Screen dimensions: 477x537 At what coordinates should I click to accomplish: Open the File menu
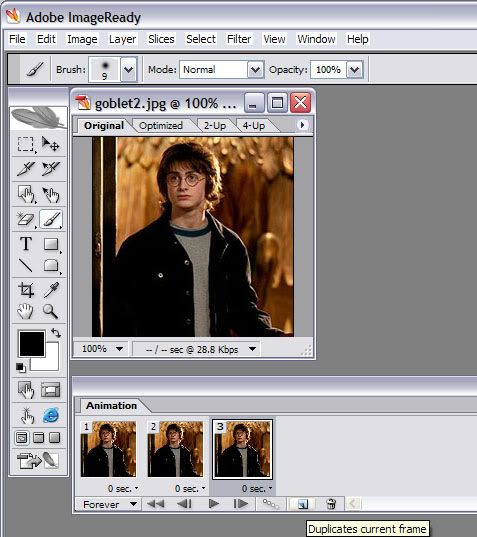(17, 39)
